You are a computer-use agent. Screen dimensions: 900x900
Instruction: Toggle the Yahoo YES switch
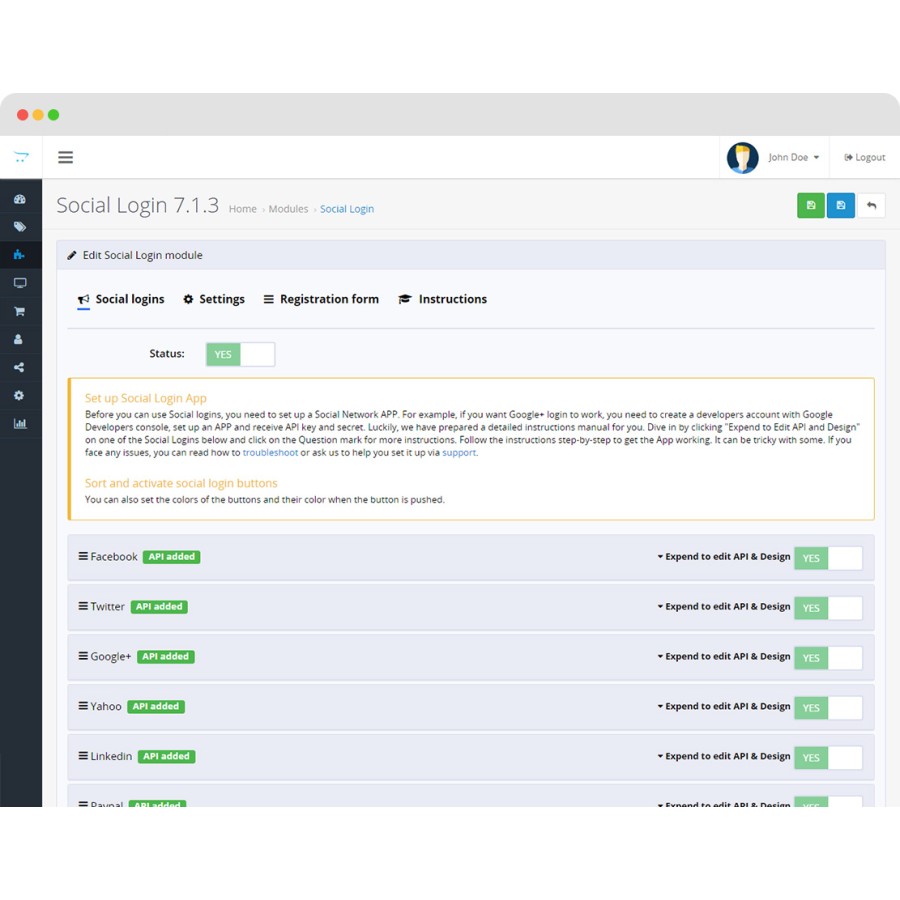pyautogui.click(x=828, y=708)
